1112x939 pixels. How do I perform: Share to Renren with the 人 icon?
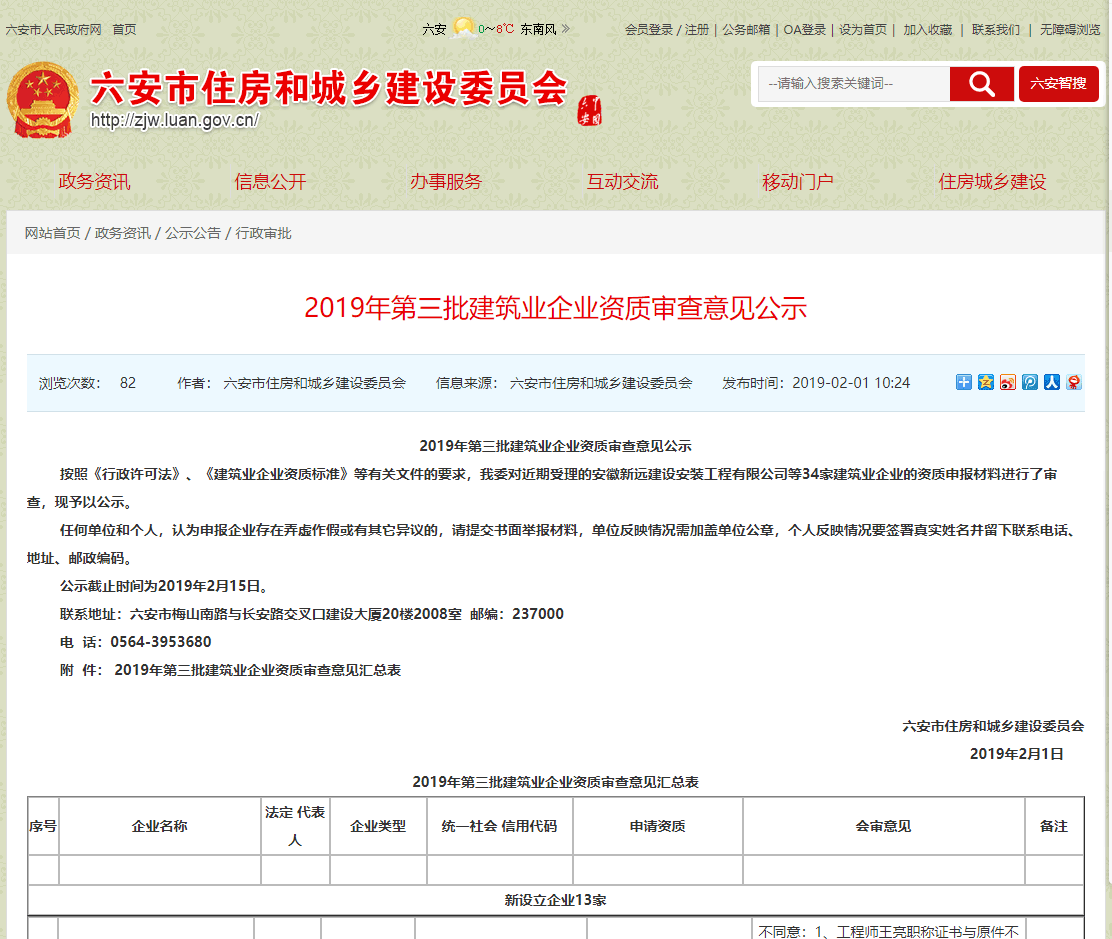(x=1052, y=383)
